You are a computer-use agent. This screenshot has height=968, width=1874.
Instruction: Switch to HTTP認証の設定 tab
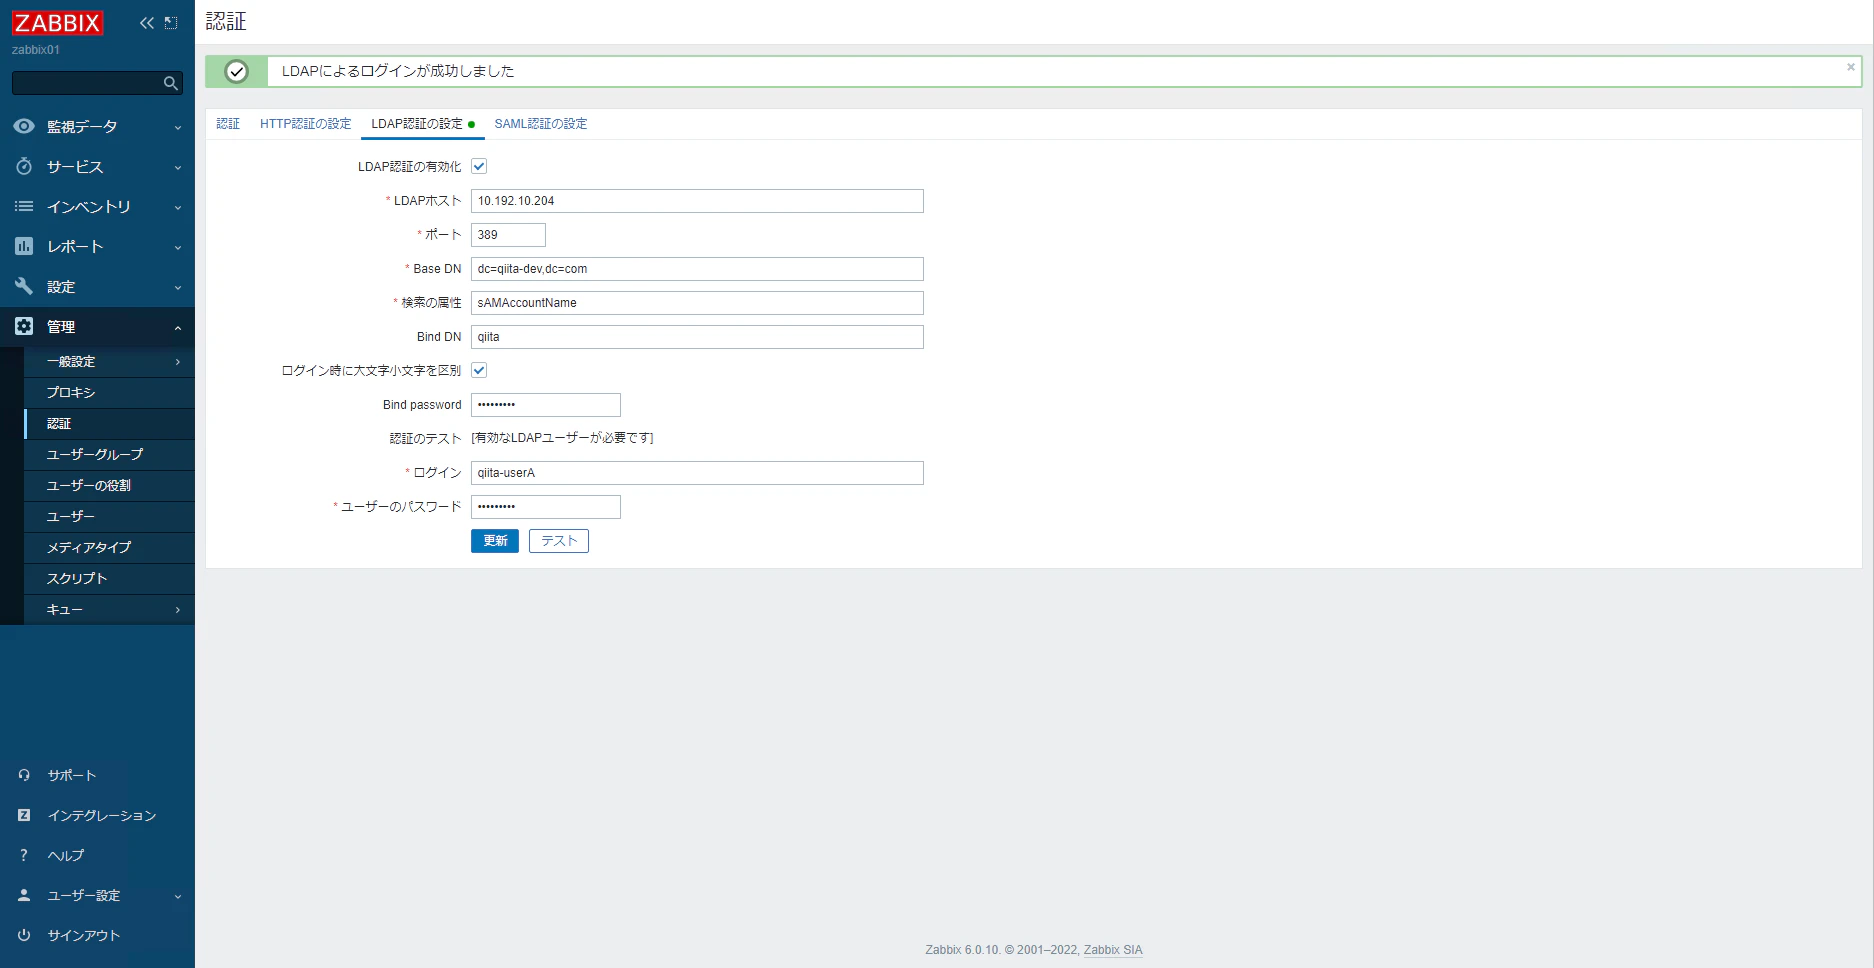click(305, 124)
